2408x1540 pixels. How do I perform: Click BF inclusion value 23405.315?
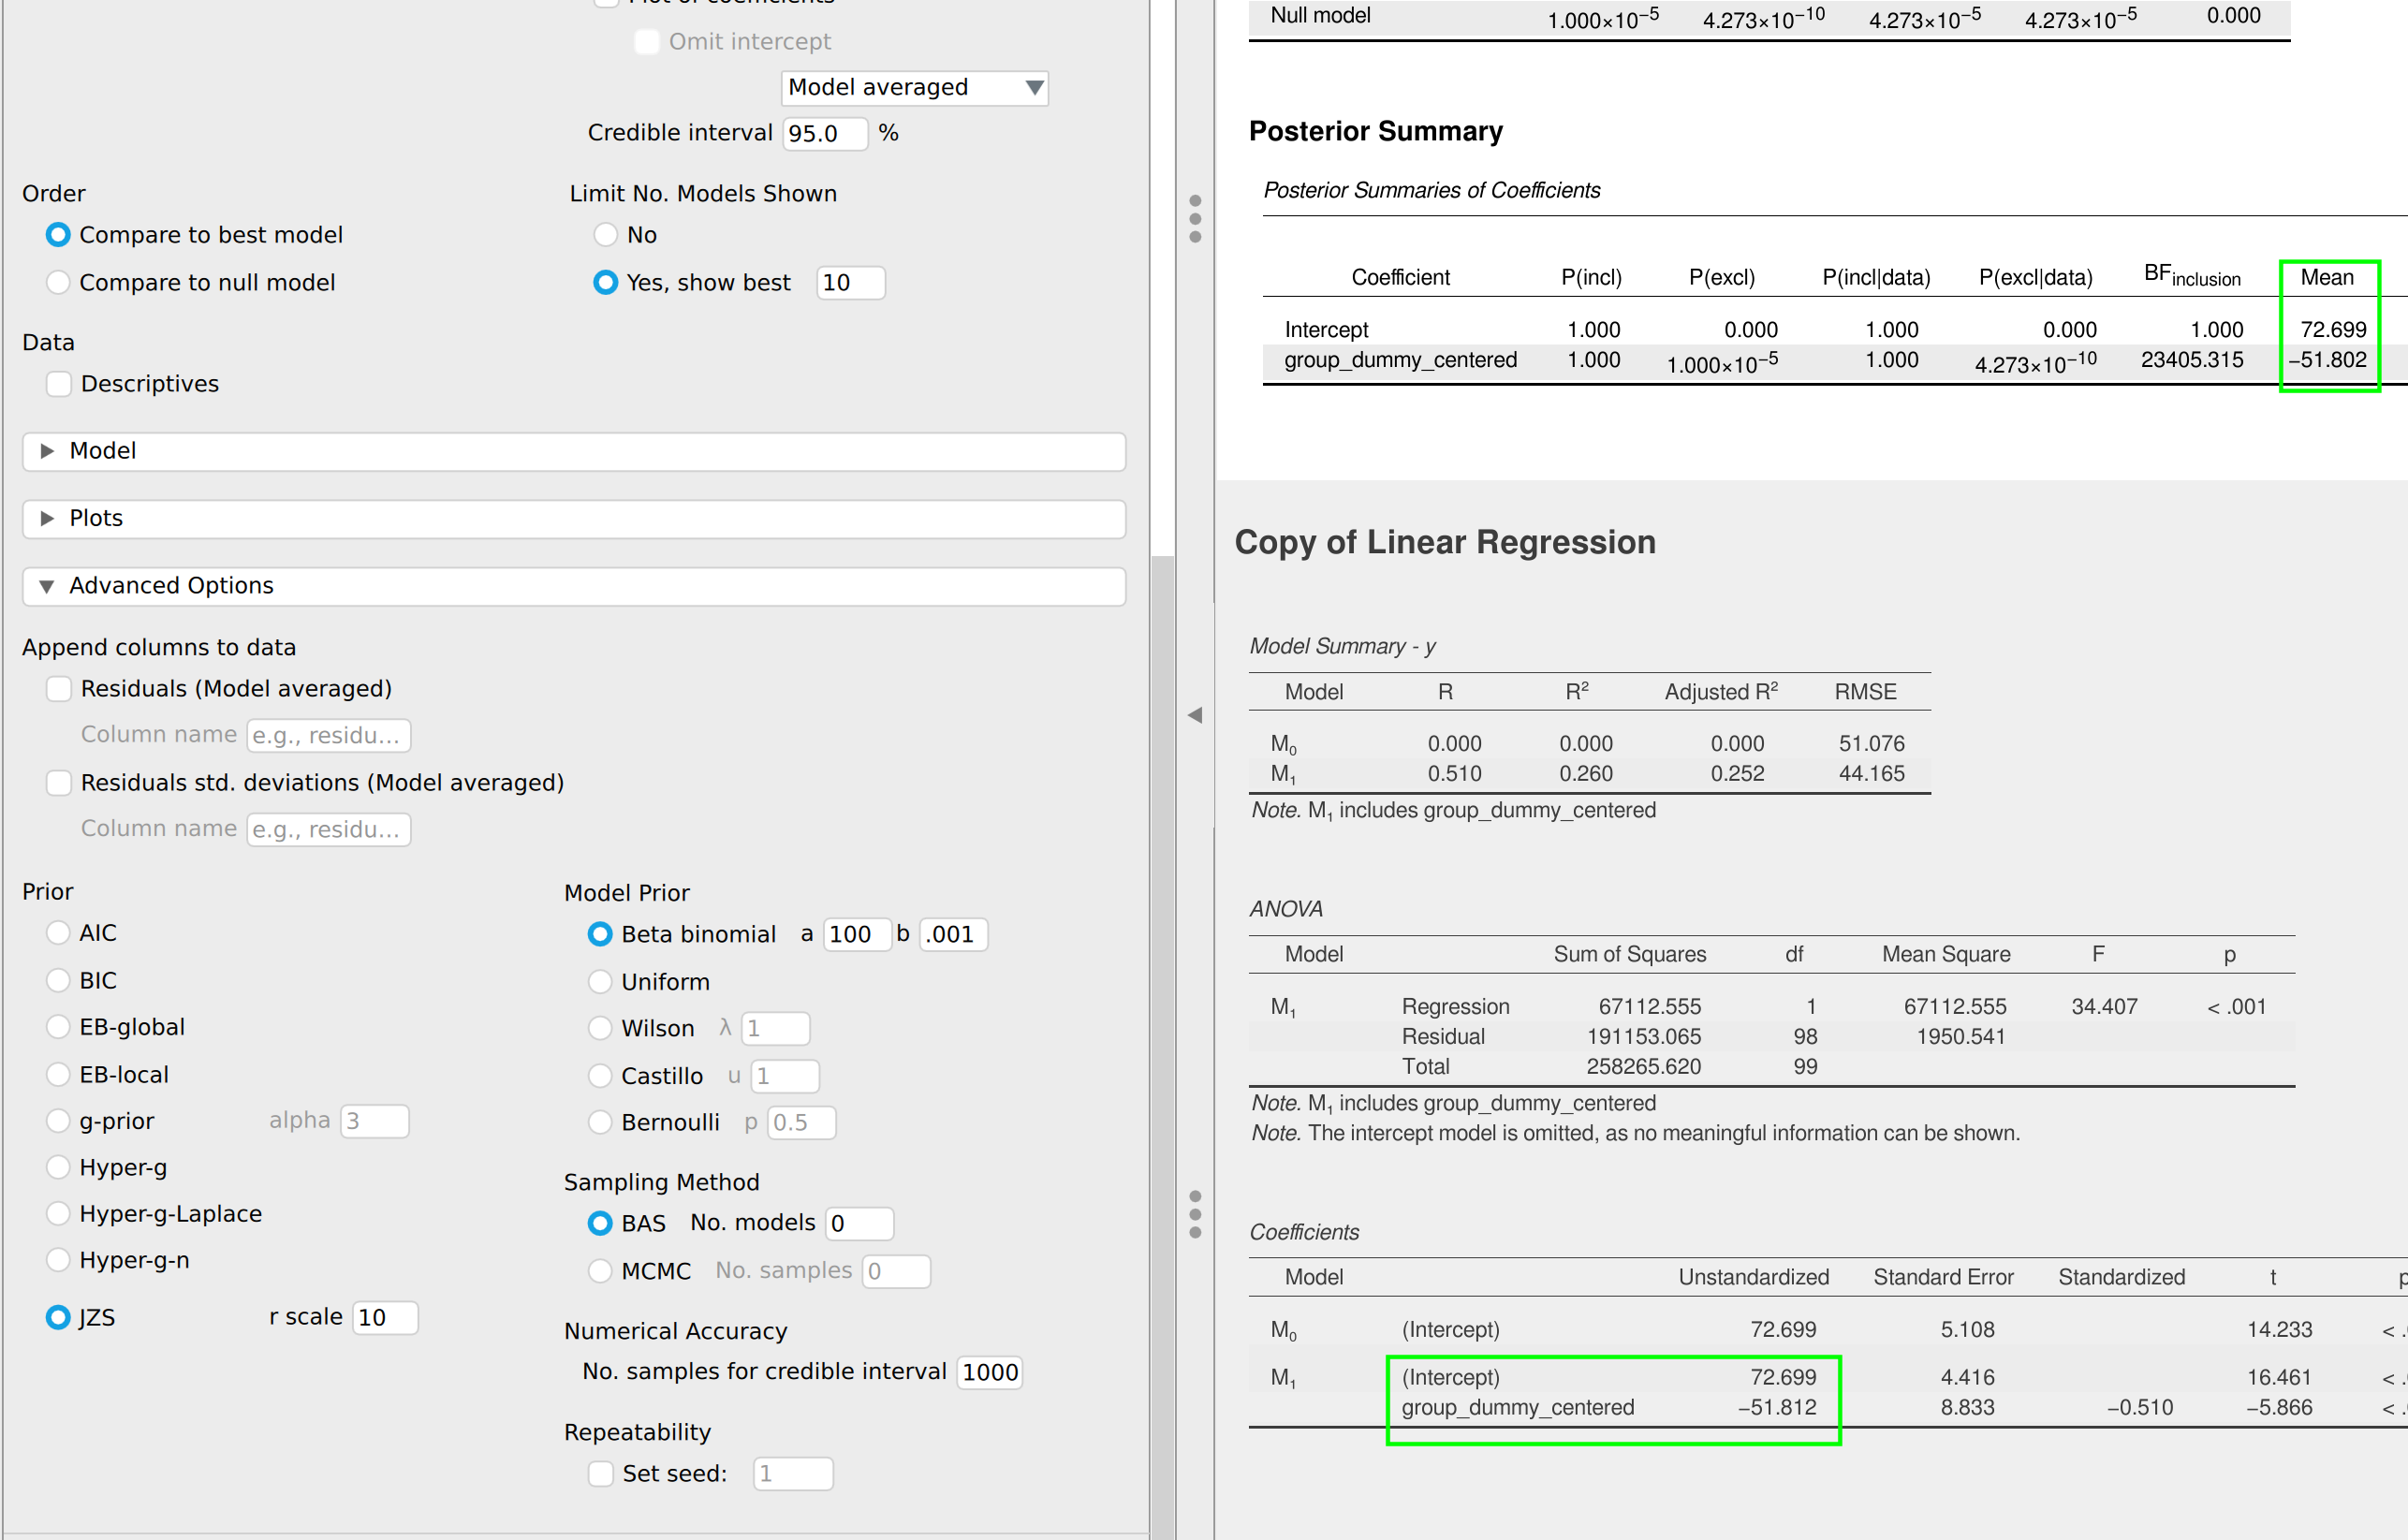pos(2192,360)
